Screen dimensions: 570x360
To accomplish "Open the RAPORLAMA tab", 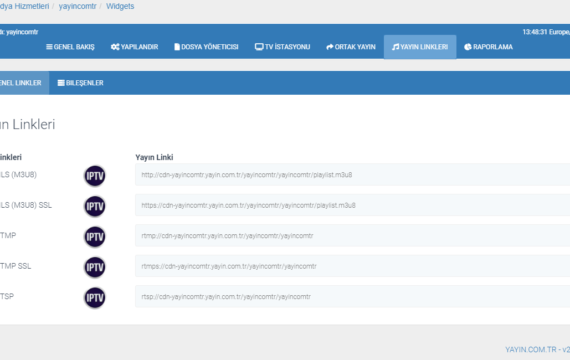I will coord(488,47).
